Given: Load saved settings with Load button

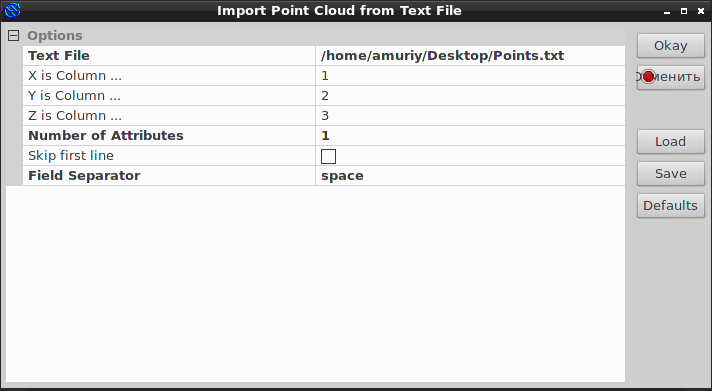Looking at the screenshot, I should coord(671,142).
